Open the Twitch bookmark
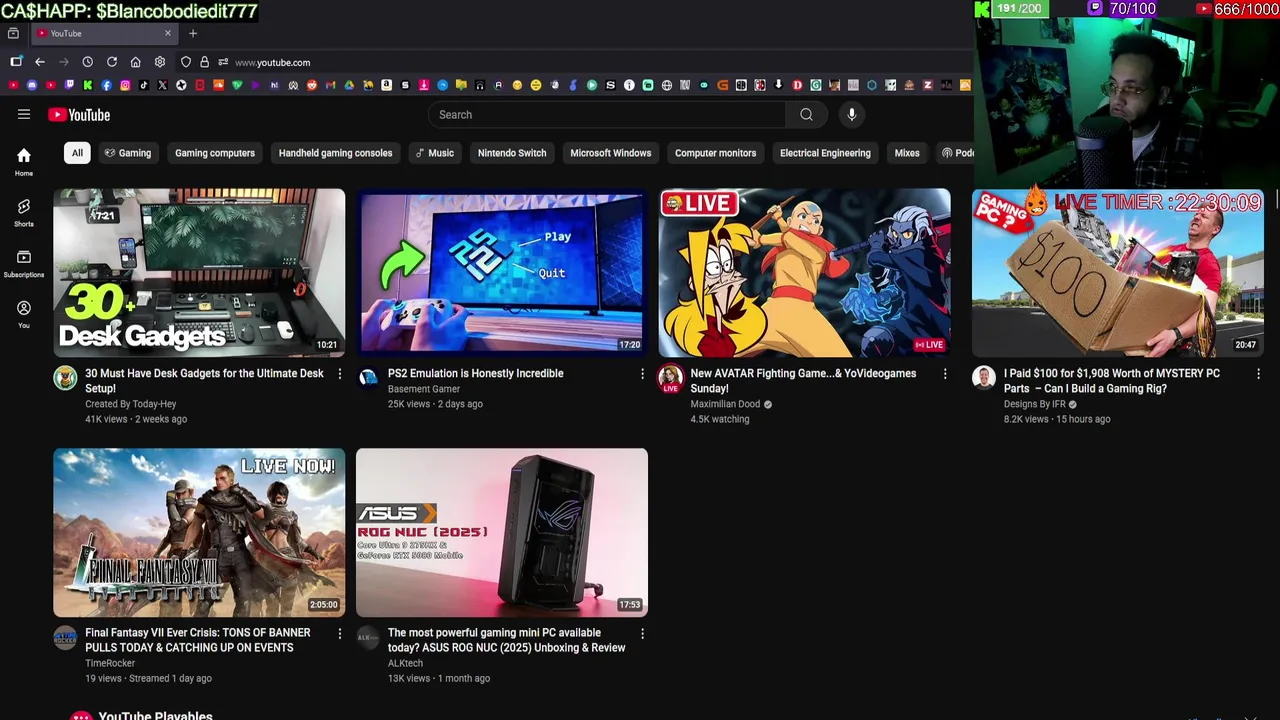 69,85
